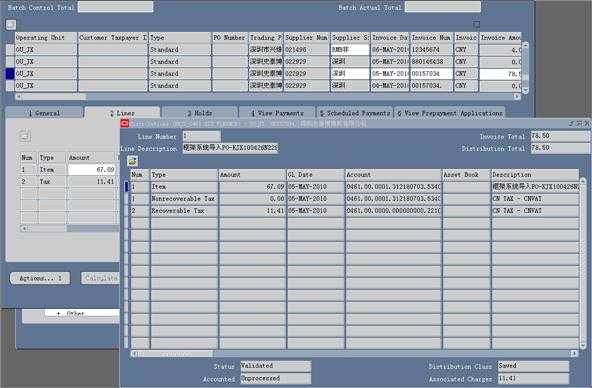Screen dimensions: 592x388
Task: Select the row indicator for the Item distribution
Action: pos(127,186)
